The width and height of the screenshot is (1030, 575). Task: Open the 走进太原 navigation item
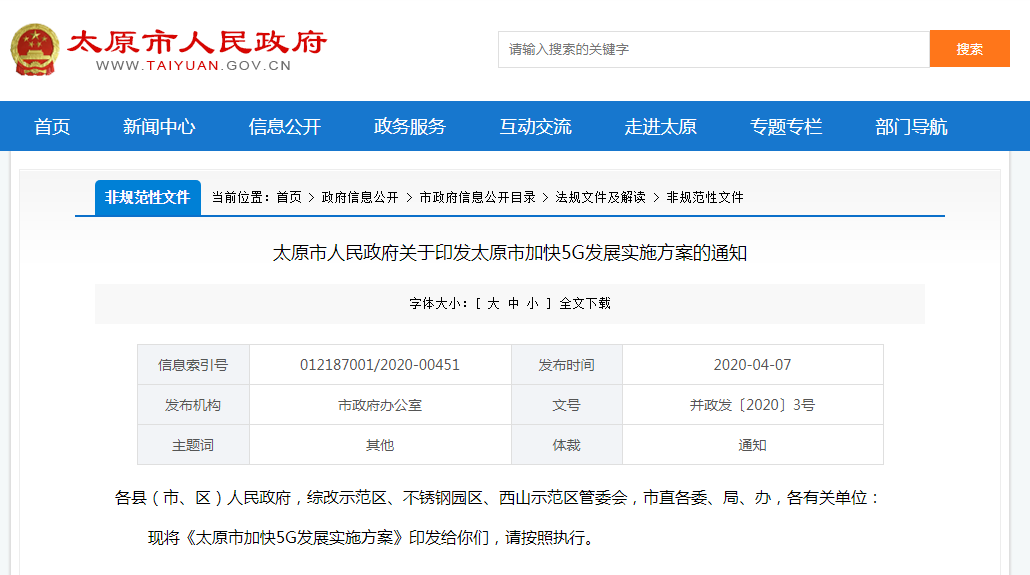660,126
